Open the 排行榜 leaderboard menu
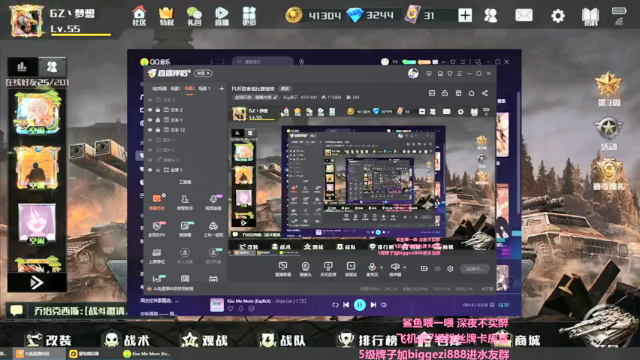 pyautogui.click(x=367, y=340)
